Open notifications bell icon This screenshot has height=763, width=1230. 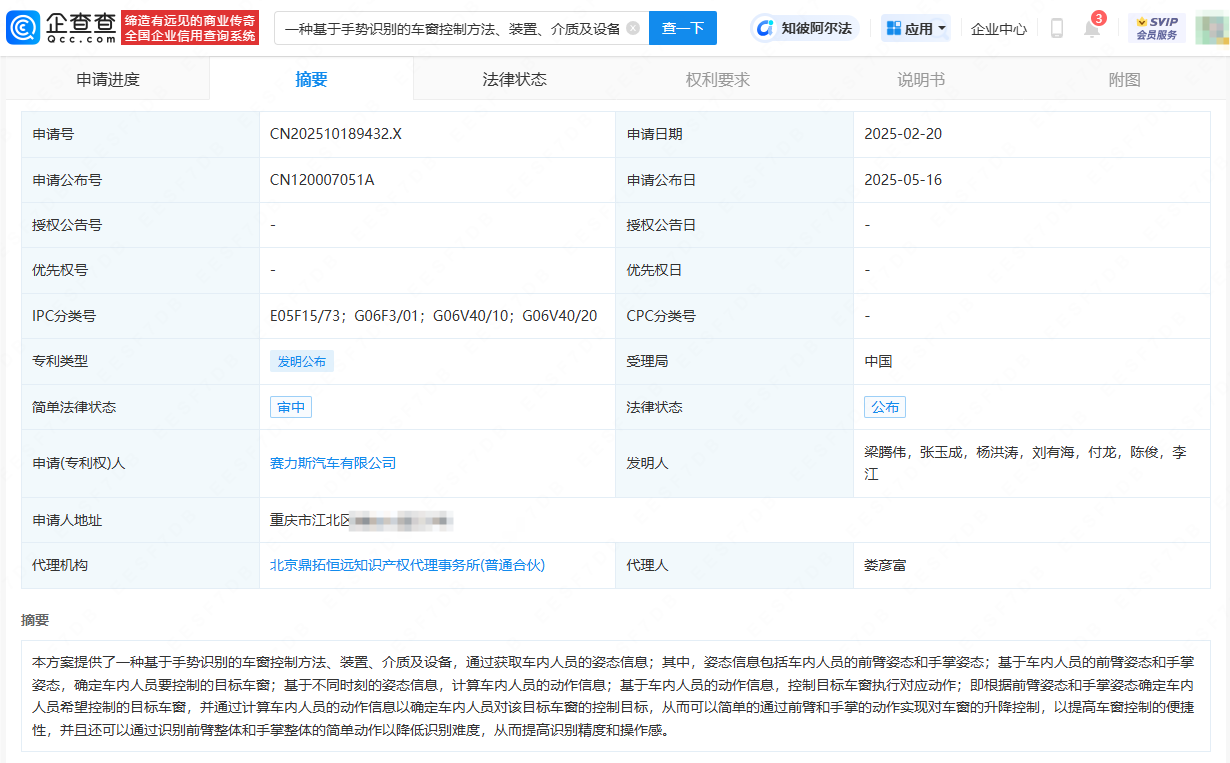(1092, 27)
